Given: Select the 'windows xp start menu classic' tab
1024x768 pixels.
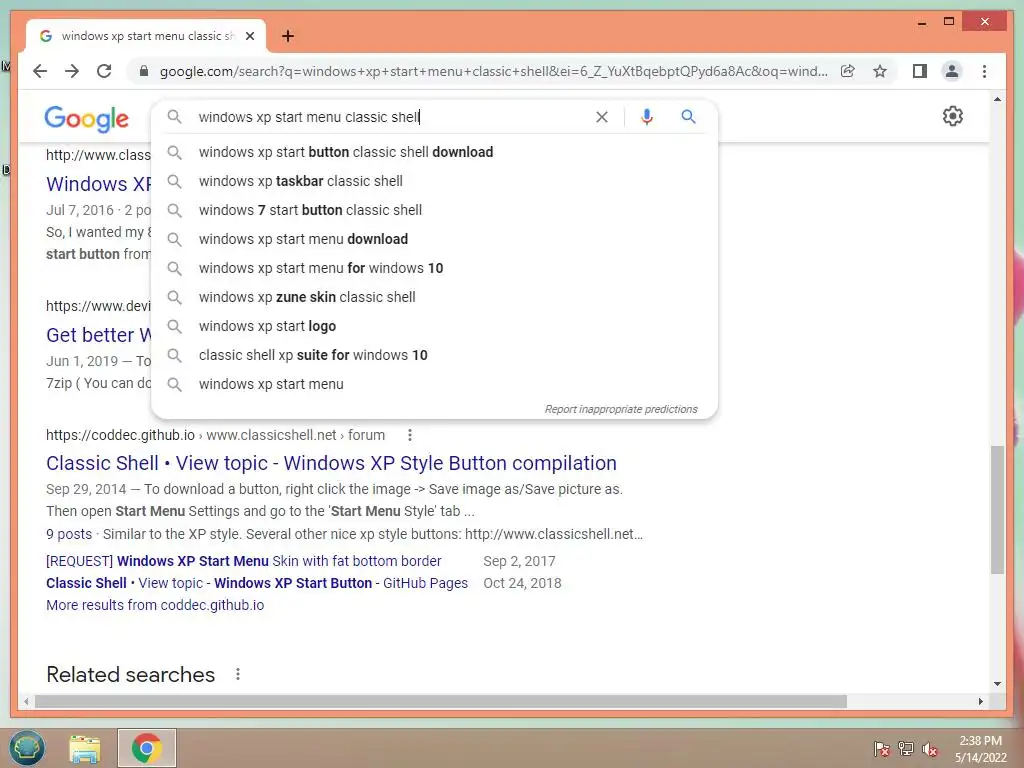Looking at the screenshot, I should pos(145,36).
